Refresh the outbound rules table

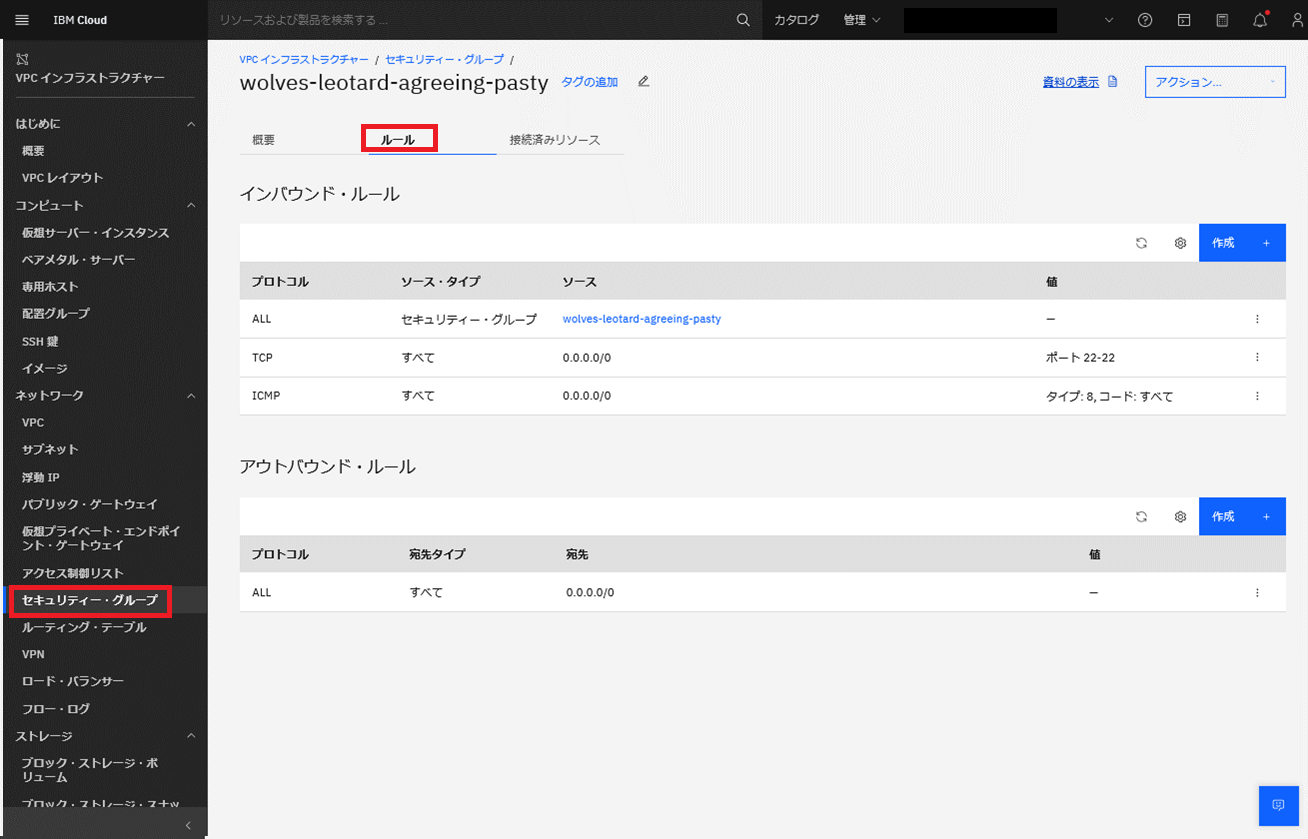1141,517
